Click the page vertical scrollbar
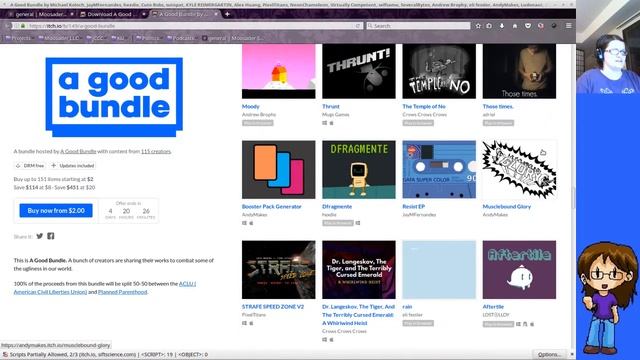 573,198
